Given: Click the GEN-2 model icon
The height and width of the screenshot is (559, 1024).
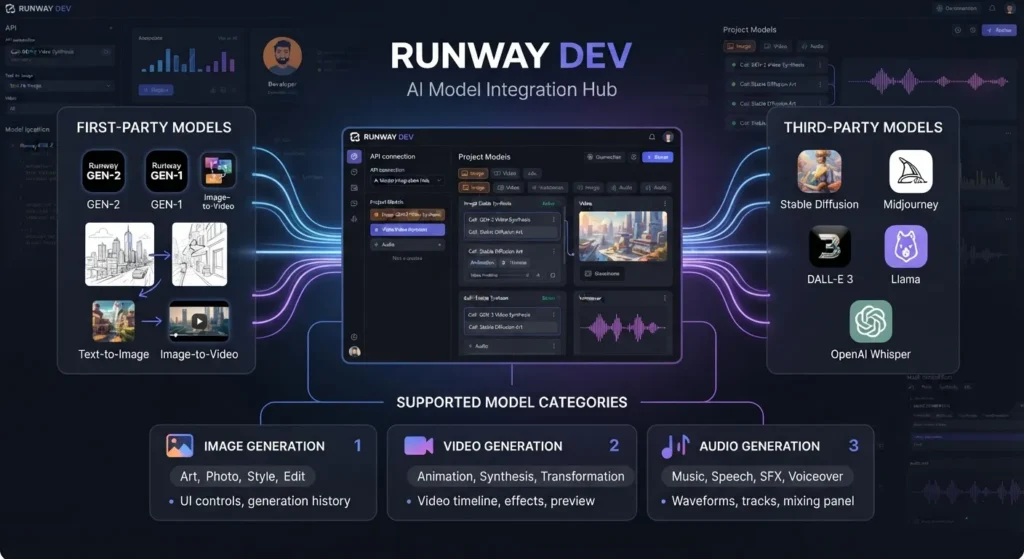Looking at the screenshot, I should click(x=103, y=171).
